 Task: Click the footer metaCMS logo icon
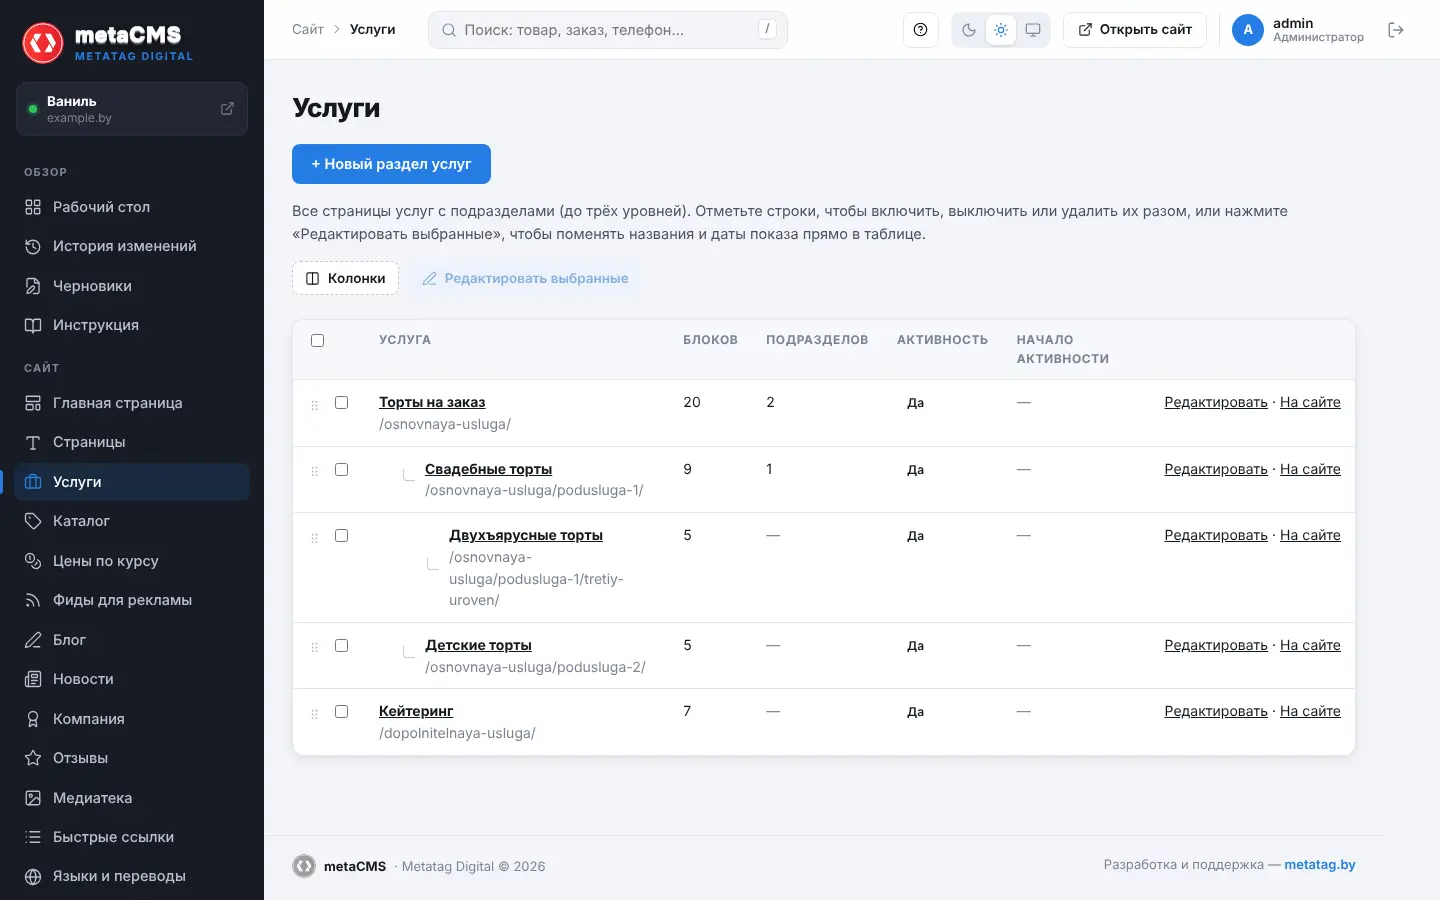pyautogui.click(x=304, y=866)
